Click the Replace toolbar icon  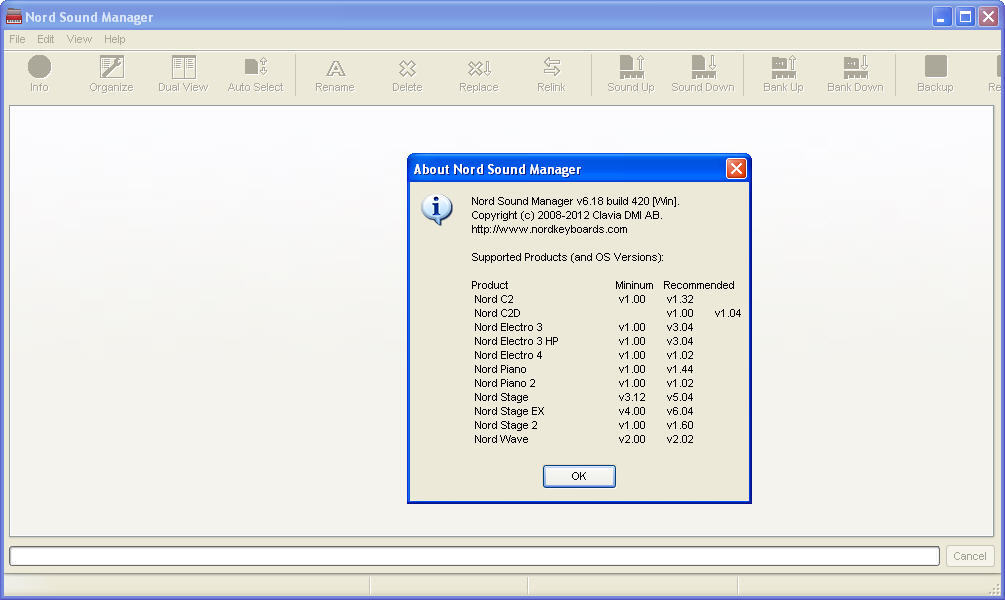(479, 68)
